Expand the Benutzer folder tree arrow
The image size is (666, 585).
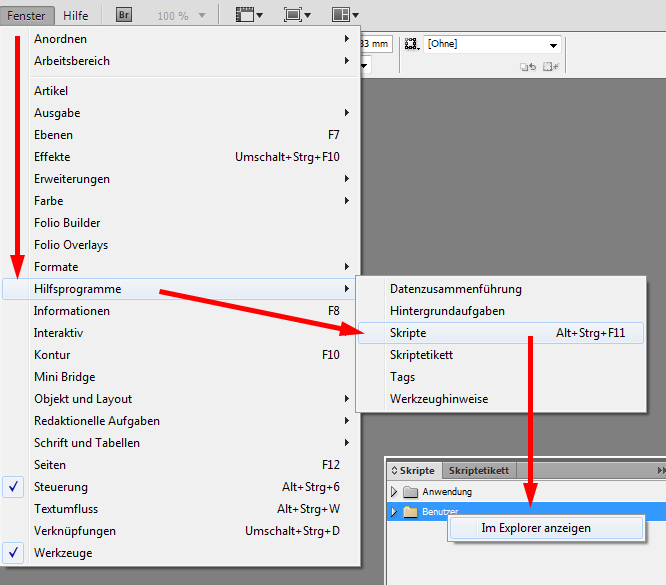[394, 512]
